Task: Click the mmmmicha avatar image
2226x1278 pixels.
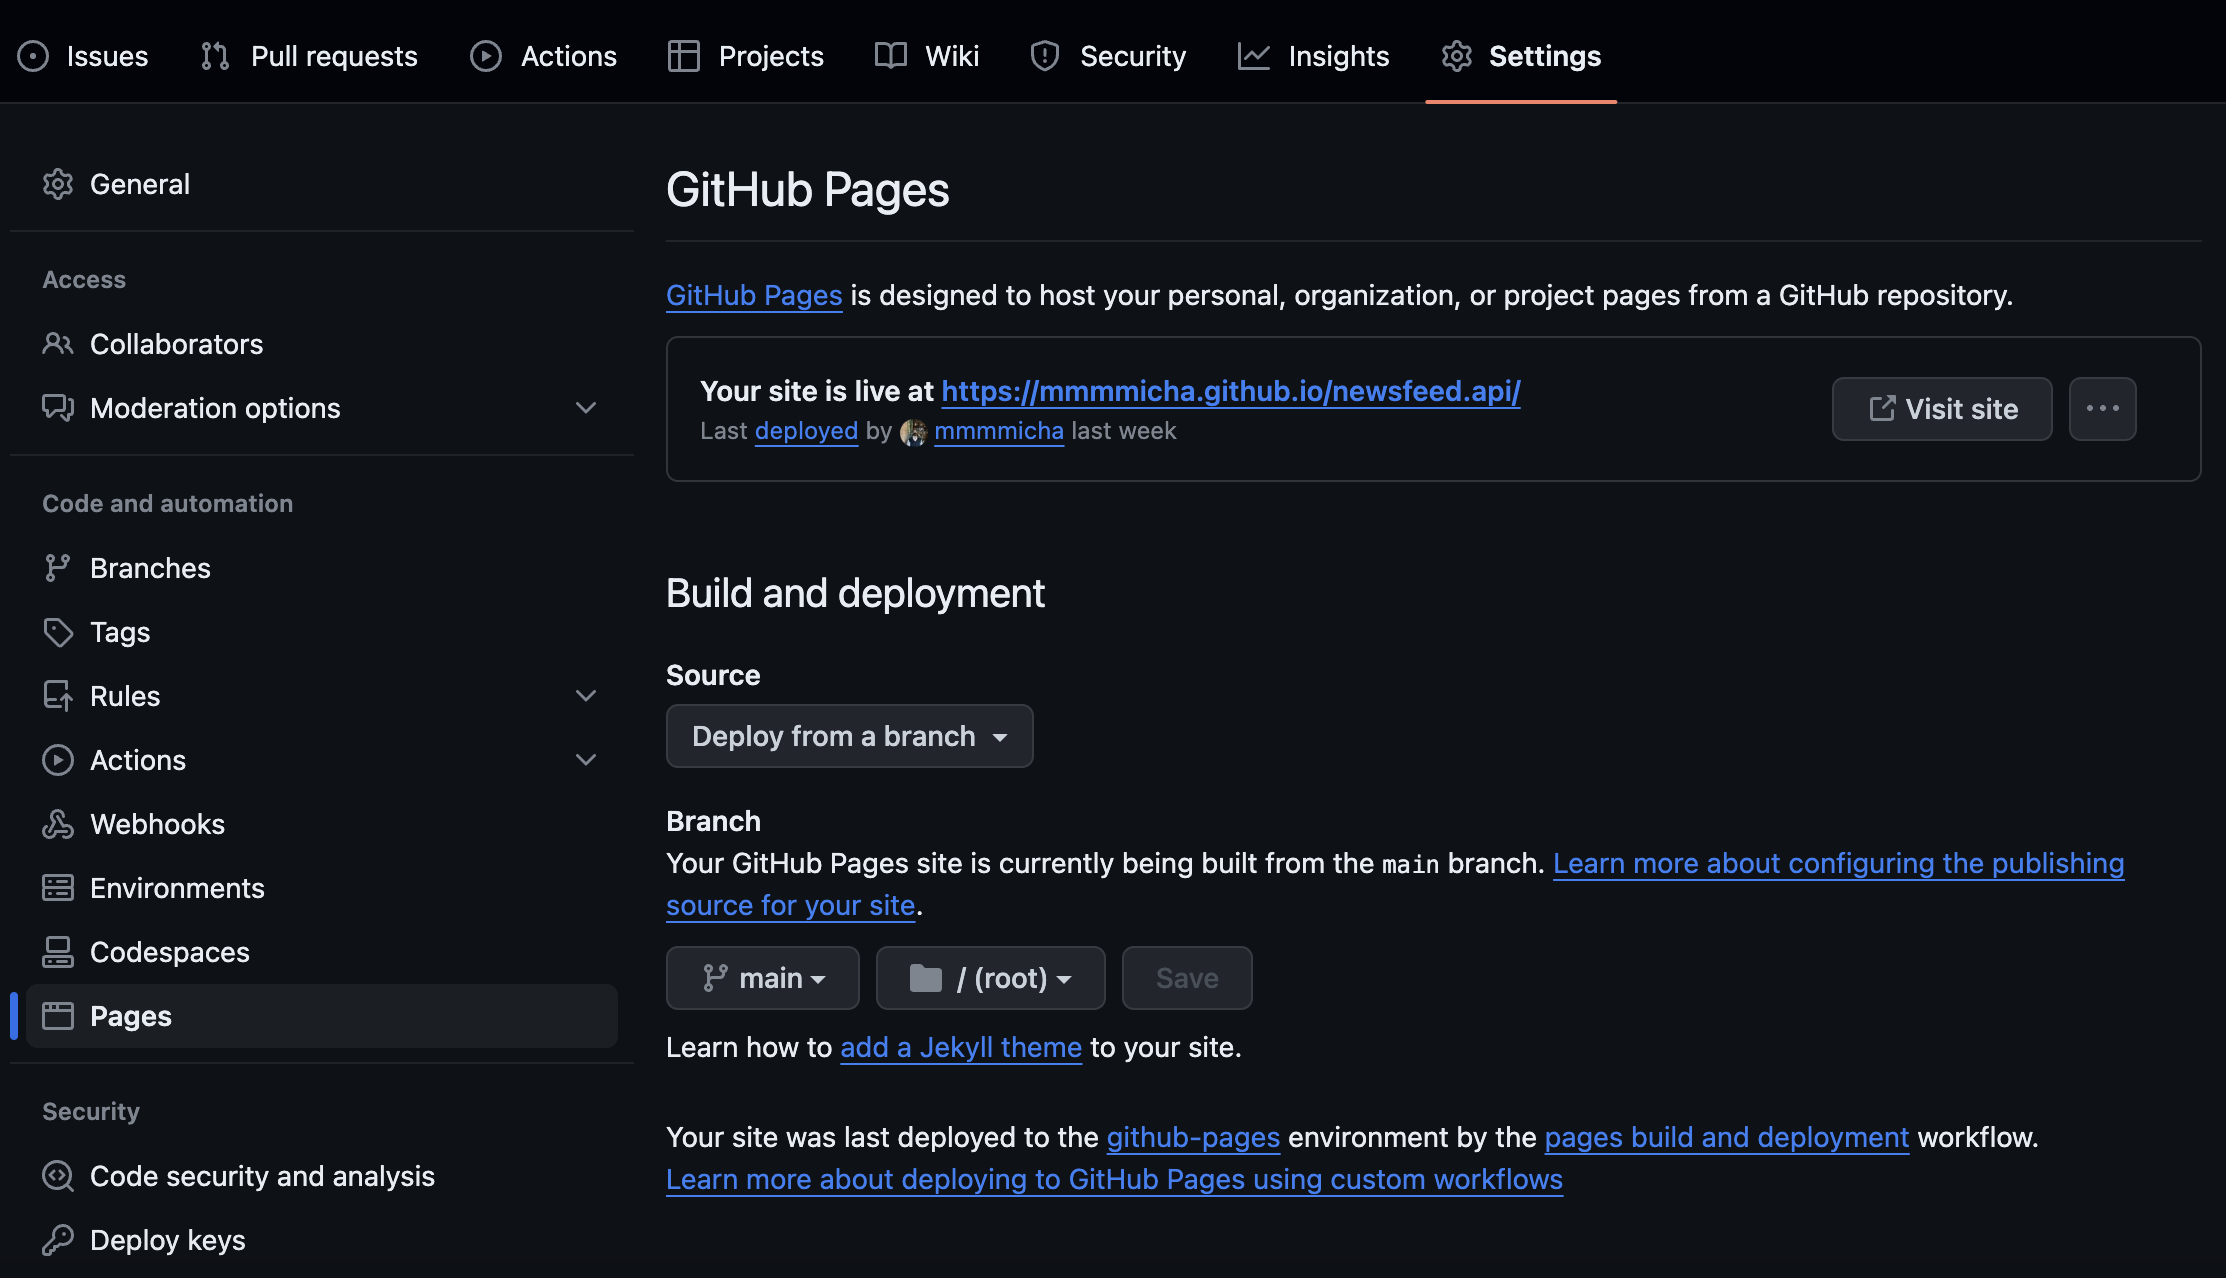Action: pos(913,432)
